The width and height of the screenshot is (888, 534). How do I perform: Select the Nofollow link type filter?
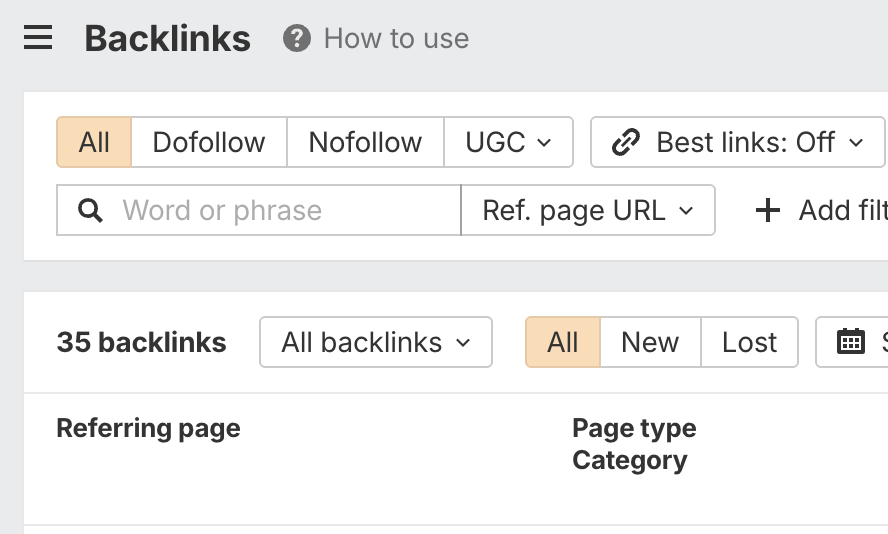coord(365,142)
